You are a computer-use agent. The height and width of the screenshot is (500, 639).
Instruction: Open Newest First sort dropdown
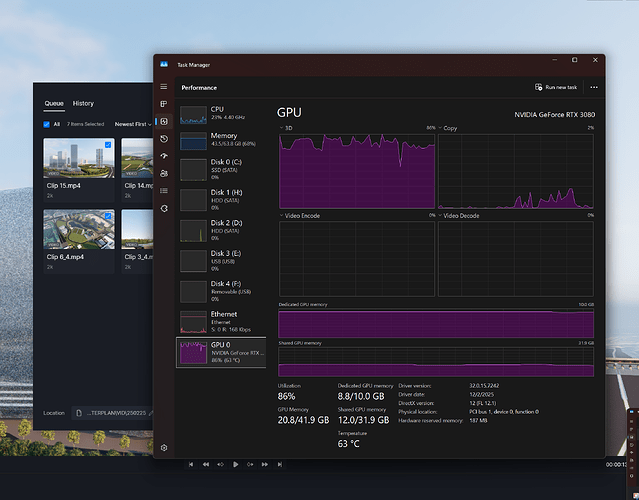click(x=133, y=124)
